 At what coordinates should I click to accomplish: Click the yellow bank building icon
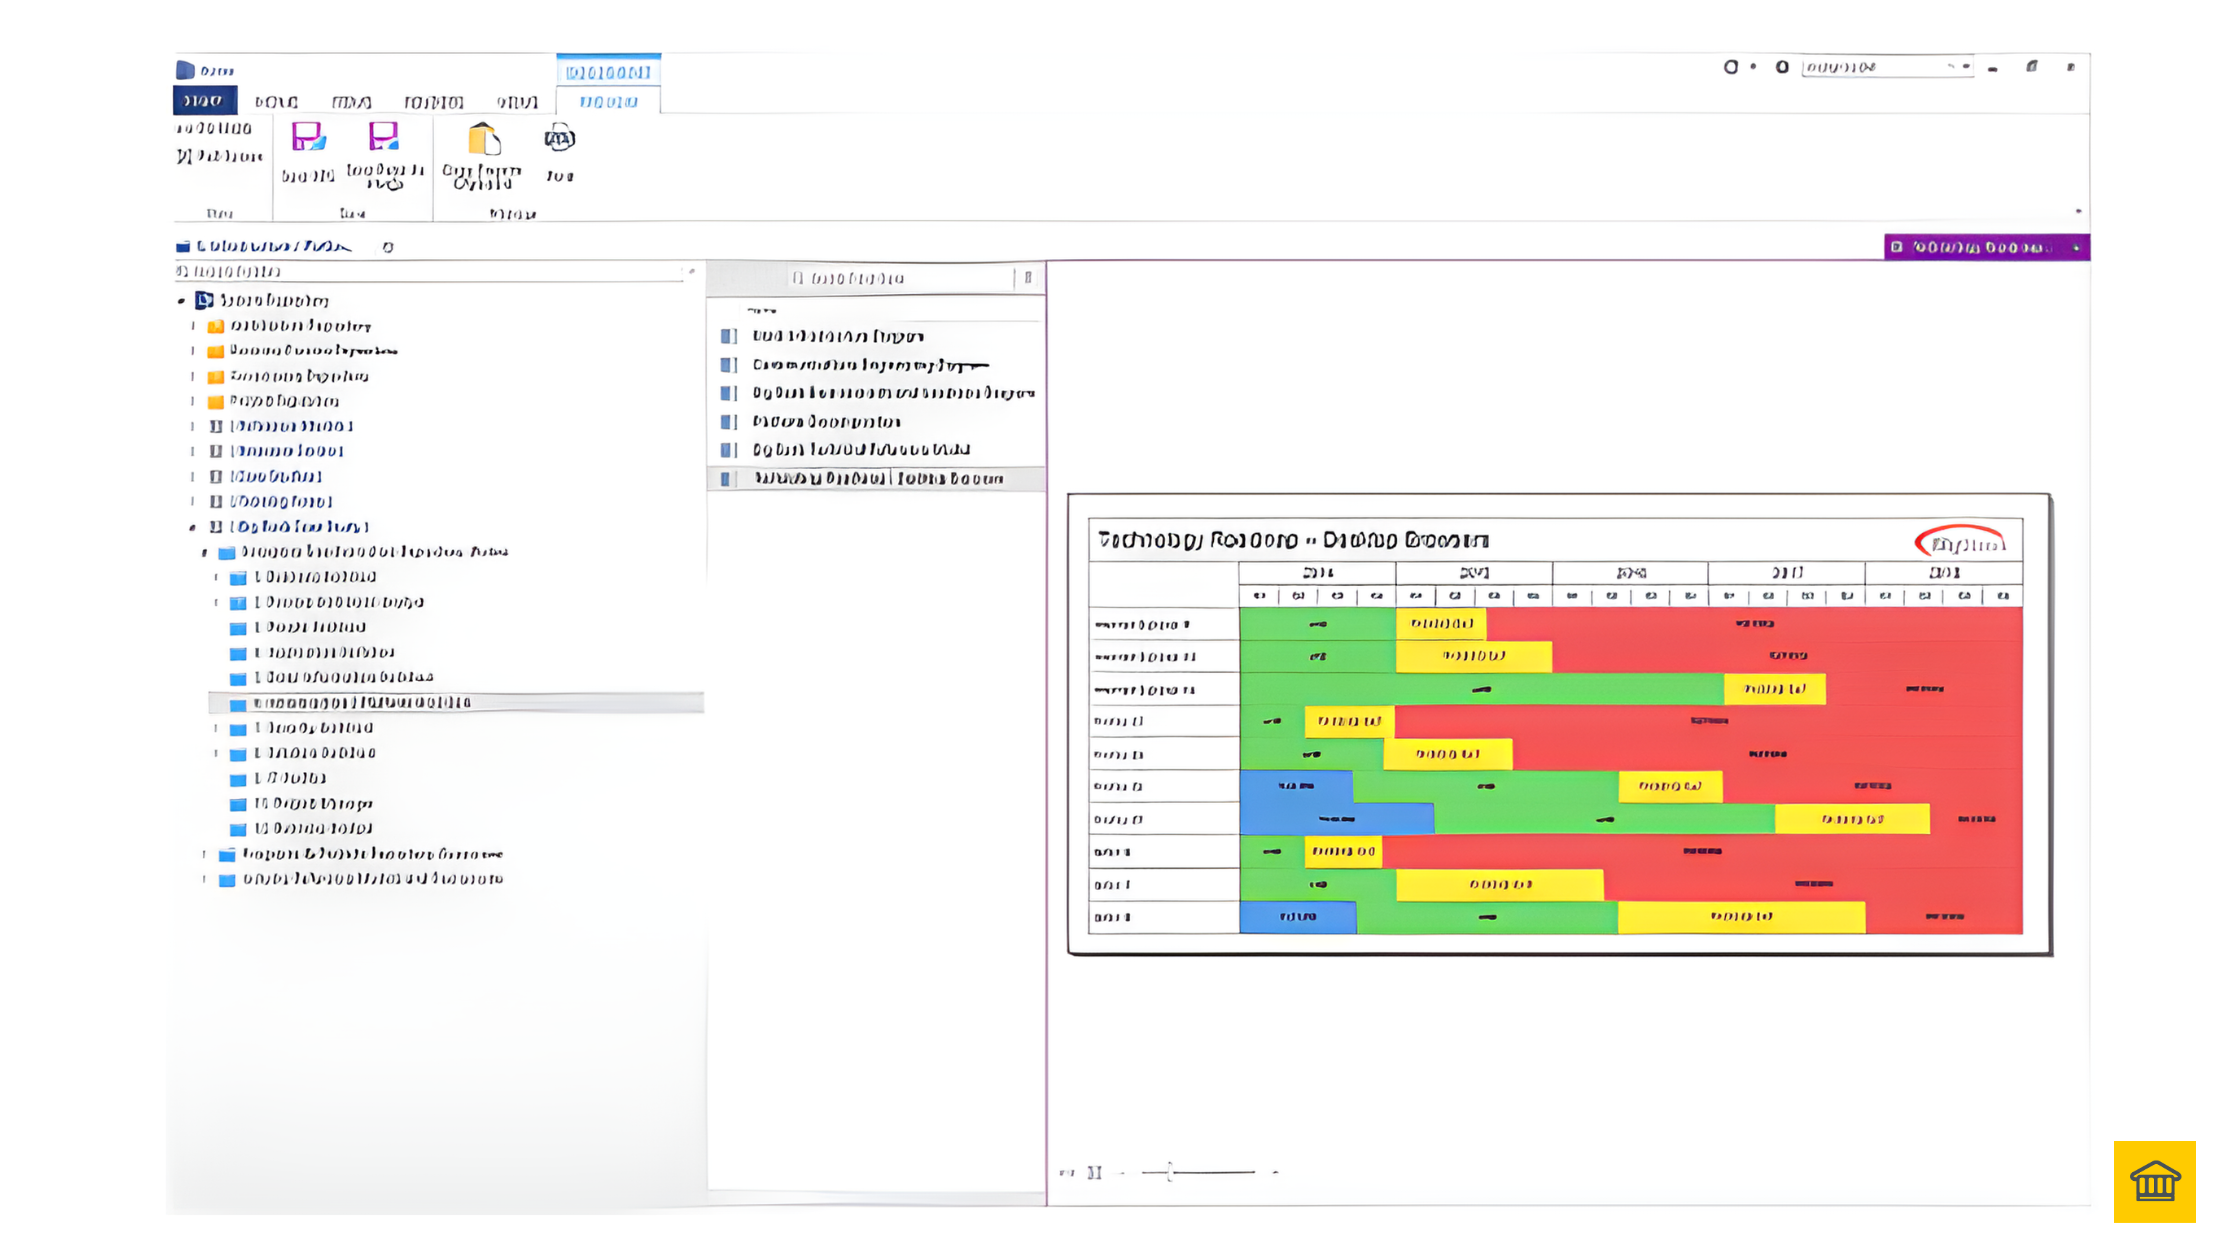[2154, 1181]
